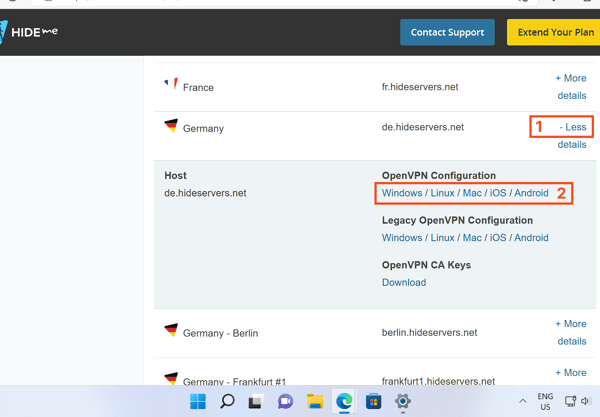Select the berlin.hideservers.net hostname
The image size is (600, 417).
(429, 333)
